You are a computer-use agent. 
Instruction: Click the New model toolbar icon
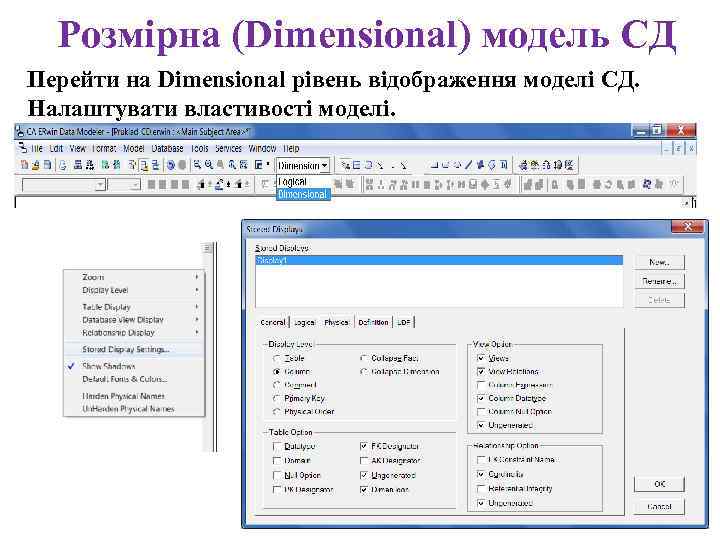tap(24, 165)
